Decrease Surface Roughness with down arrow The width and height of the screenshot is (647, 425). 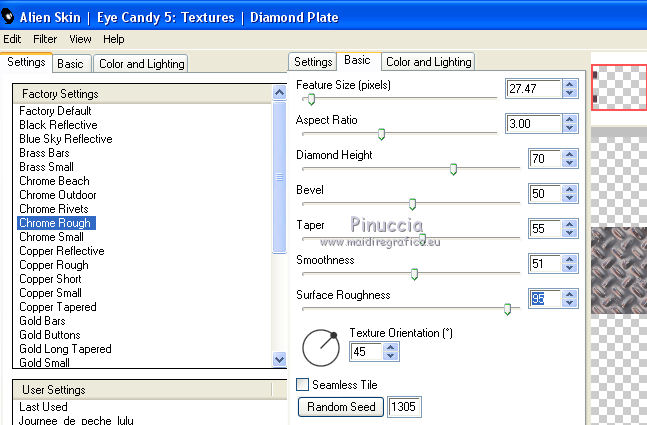click(x=570, y=303)
